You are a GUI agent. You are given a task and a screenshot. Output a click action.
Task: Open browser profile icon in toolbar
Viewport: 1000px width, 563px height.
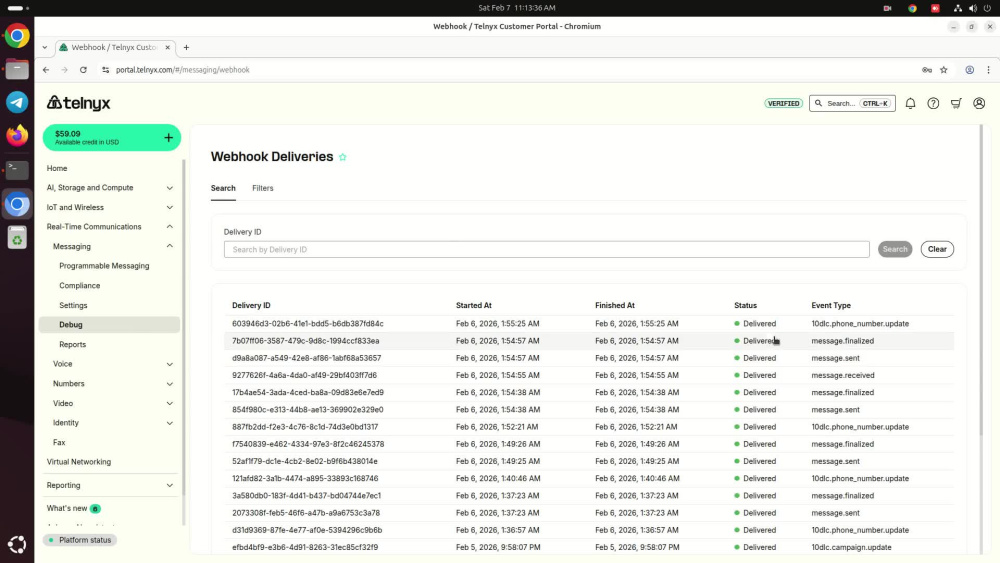click(969, 70)
